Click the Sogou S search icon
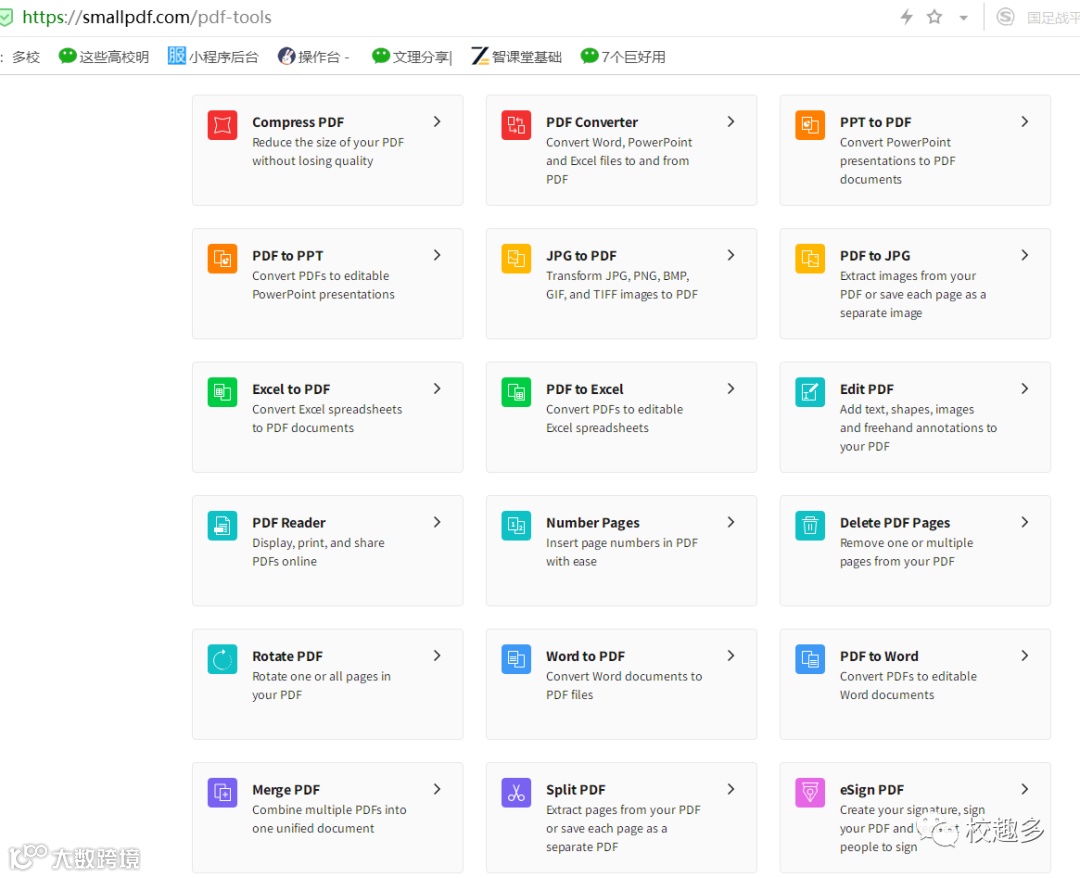 [x=1005, y=17]
